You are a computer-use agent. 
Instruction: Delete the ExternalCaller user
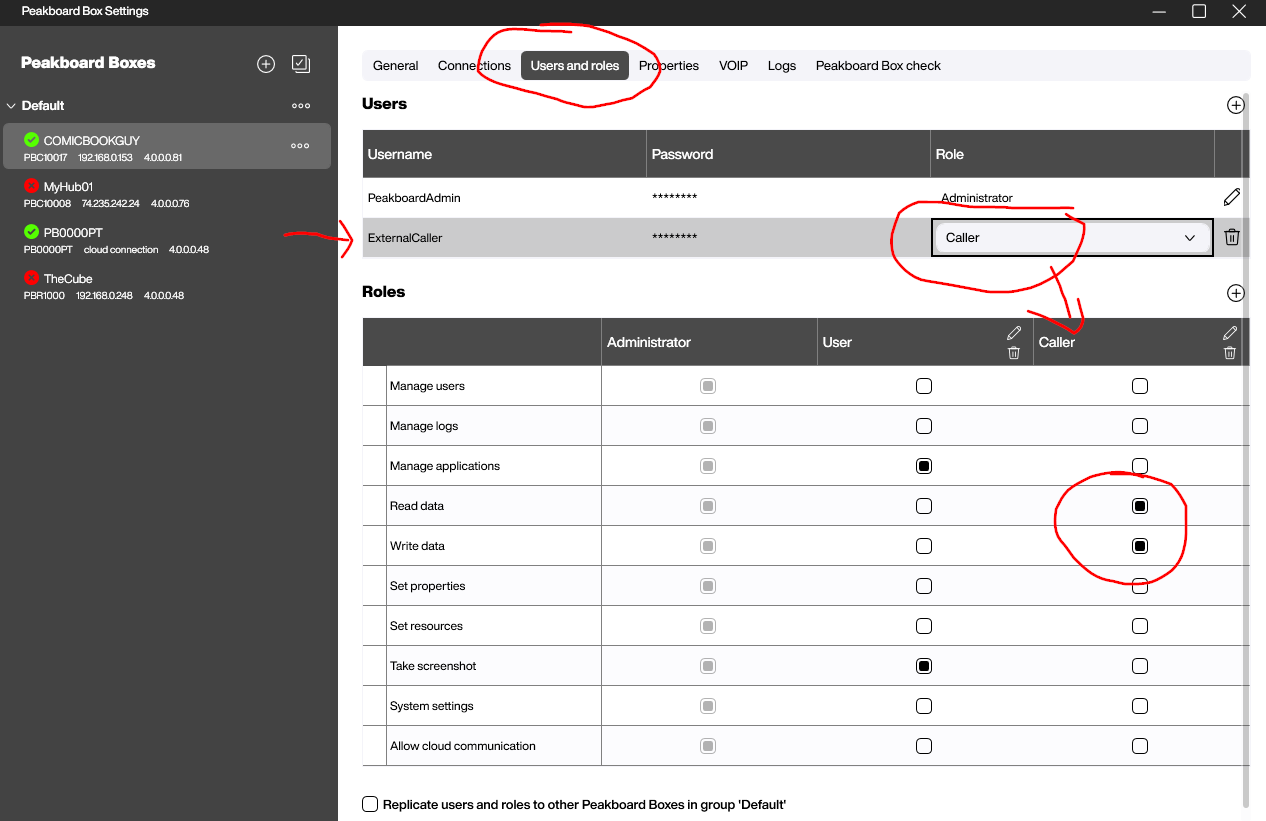tap(1231, 237)
